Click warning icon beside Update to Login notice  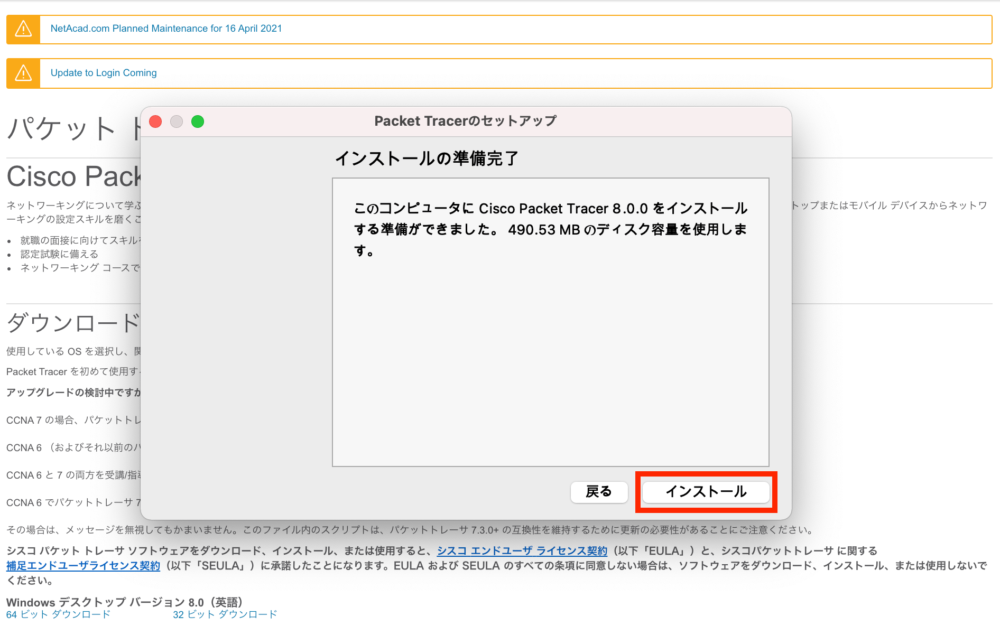(24, 73)
